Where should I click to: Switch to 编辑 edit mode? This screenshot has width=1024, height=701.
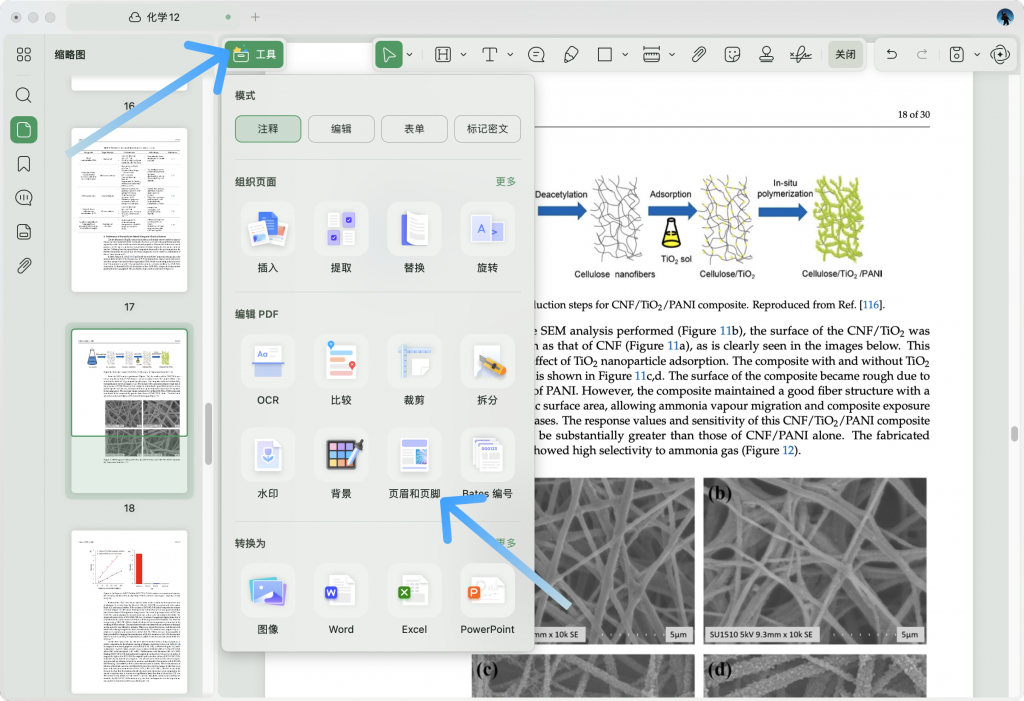pos(341,129)
